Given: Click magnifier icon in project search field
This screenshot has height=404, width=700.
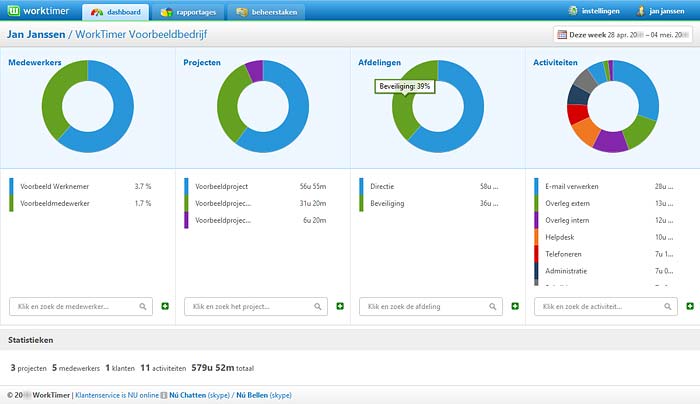Looking at the screenshot, I should click(319, 306).
